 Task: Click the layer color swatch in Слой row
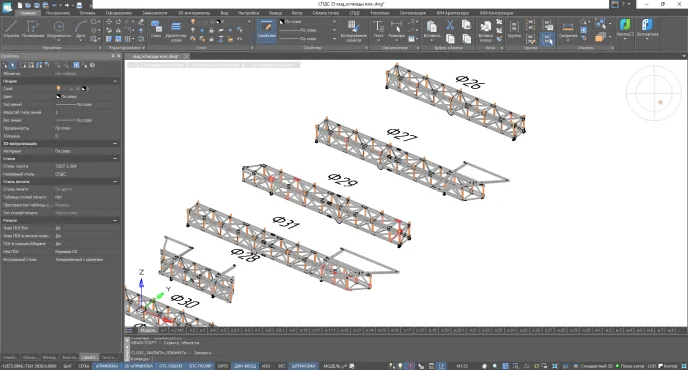click(83, 89)
